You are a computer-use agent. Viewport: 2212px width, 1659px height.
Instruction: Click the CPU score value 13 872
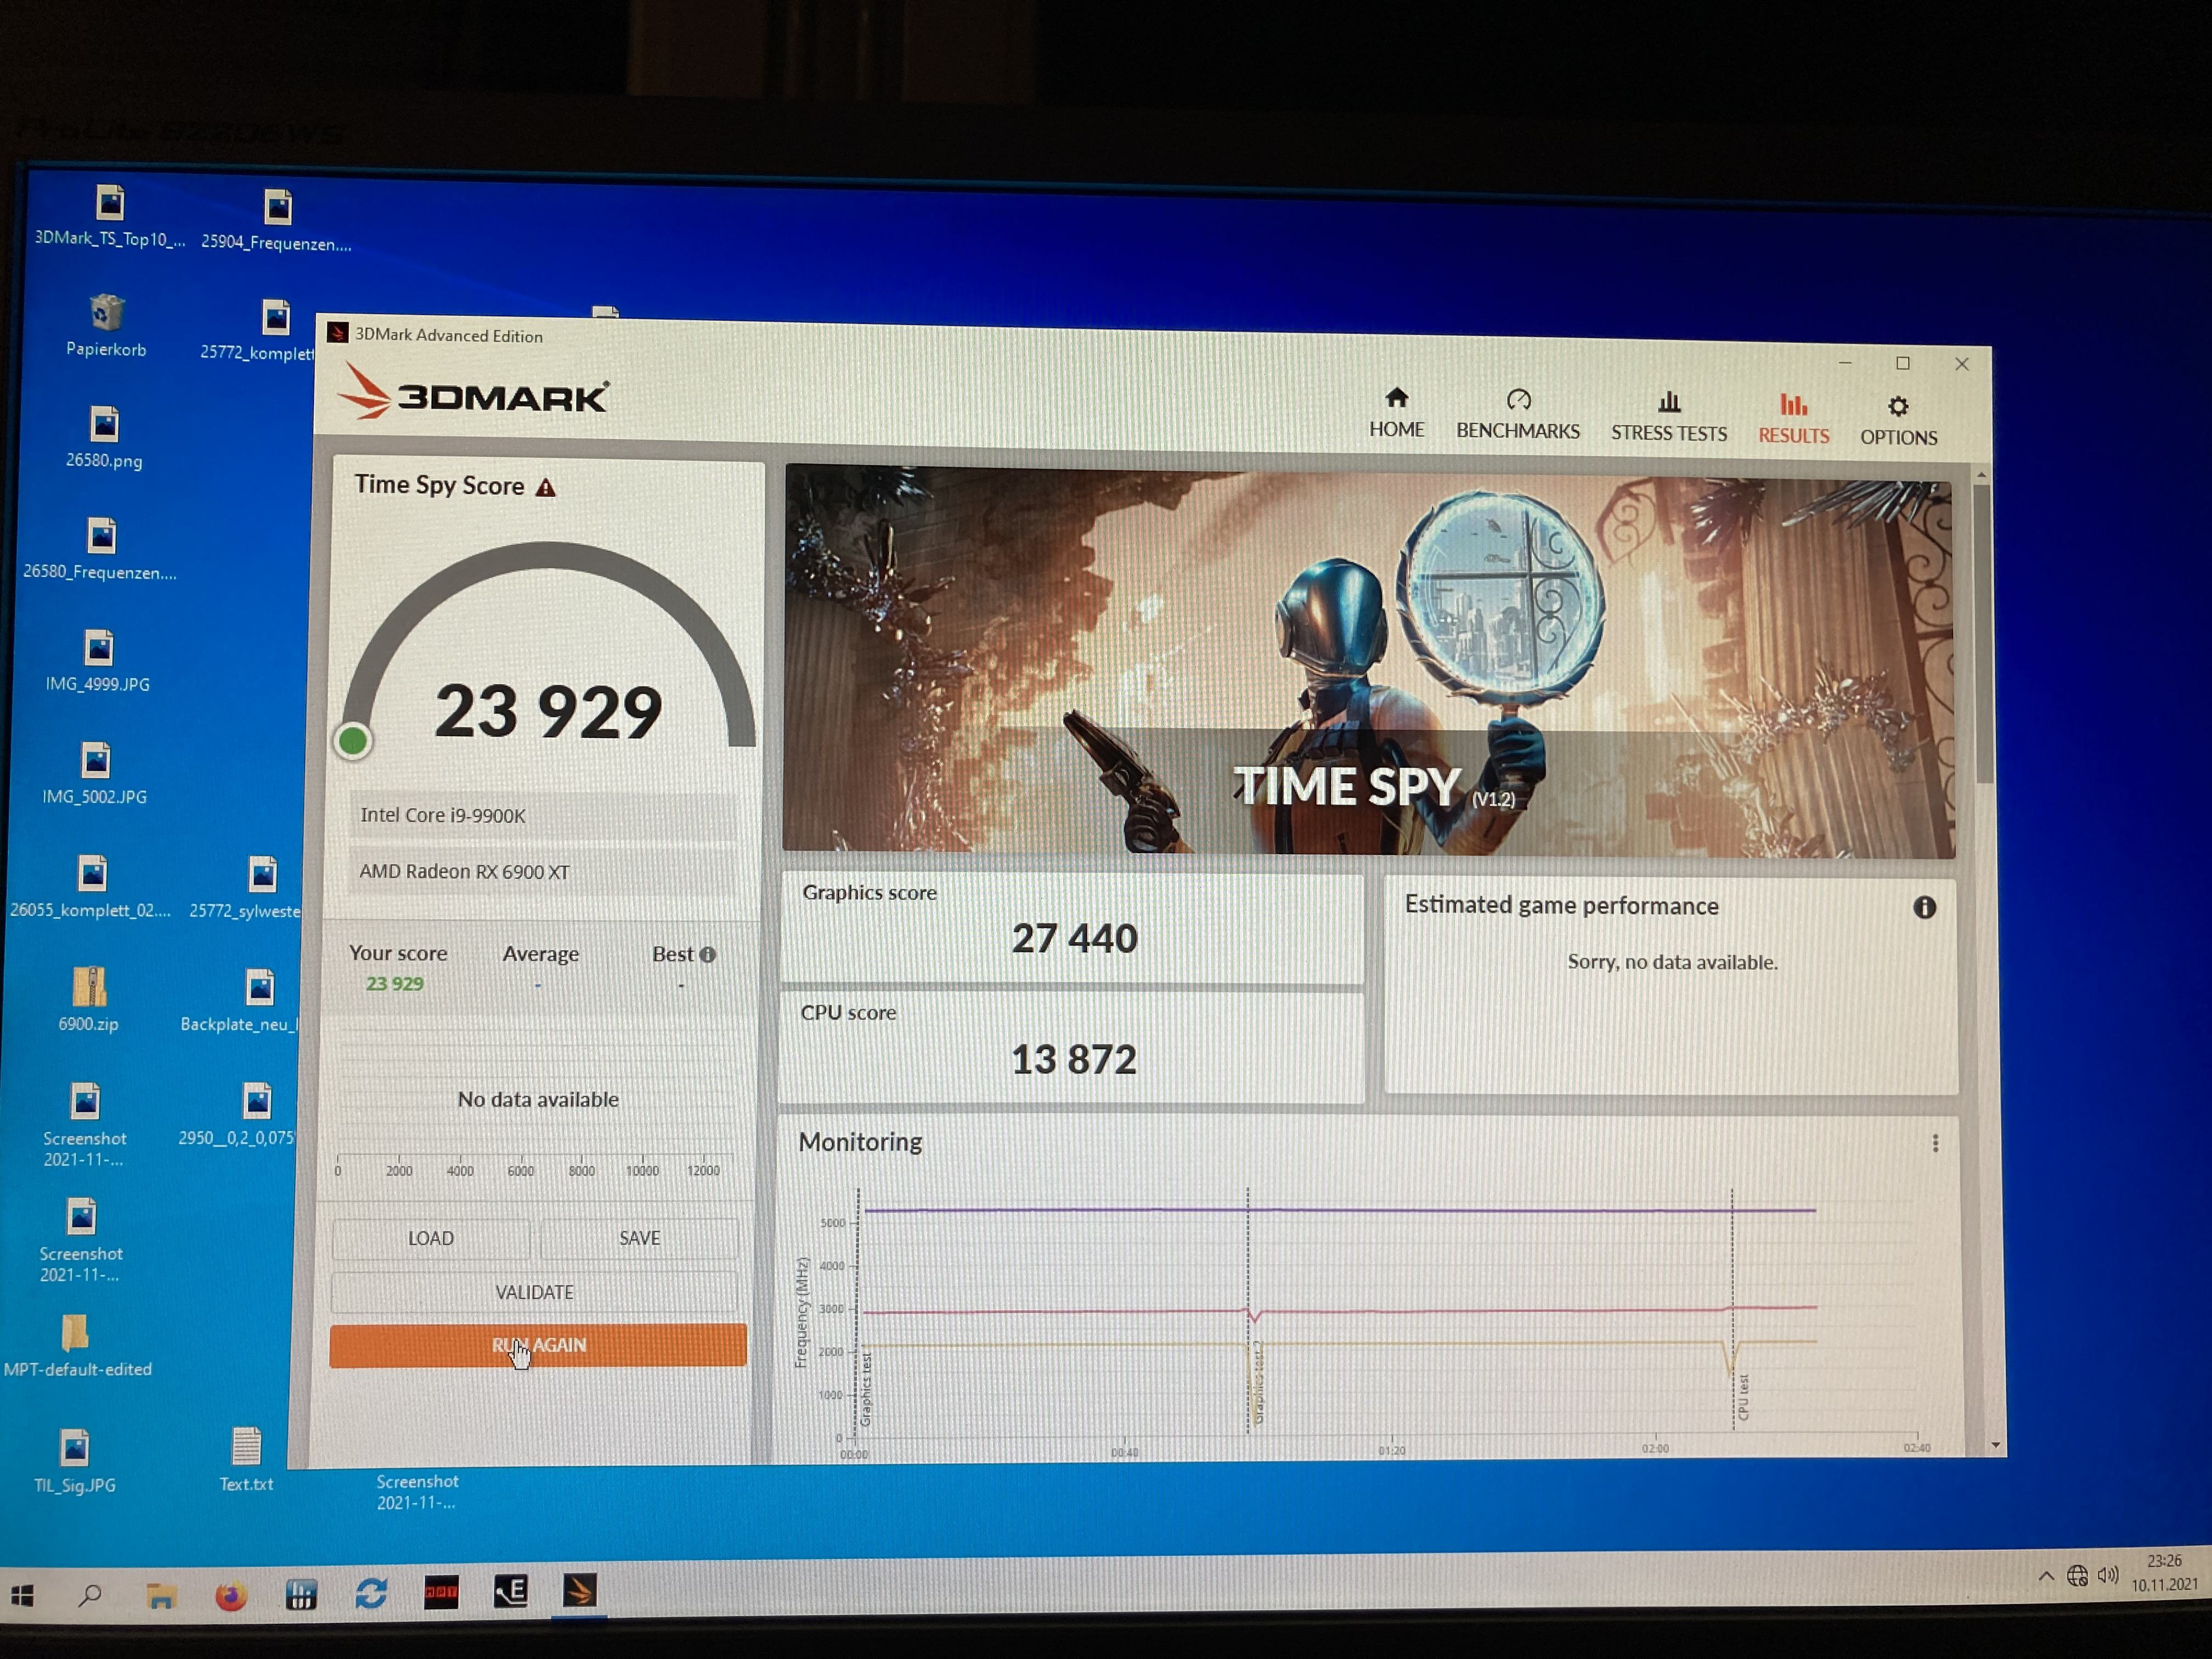pyautogui.click(x=1073, y=1059)
